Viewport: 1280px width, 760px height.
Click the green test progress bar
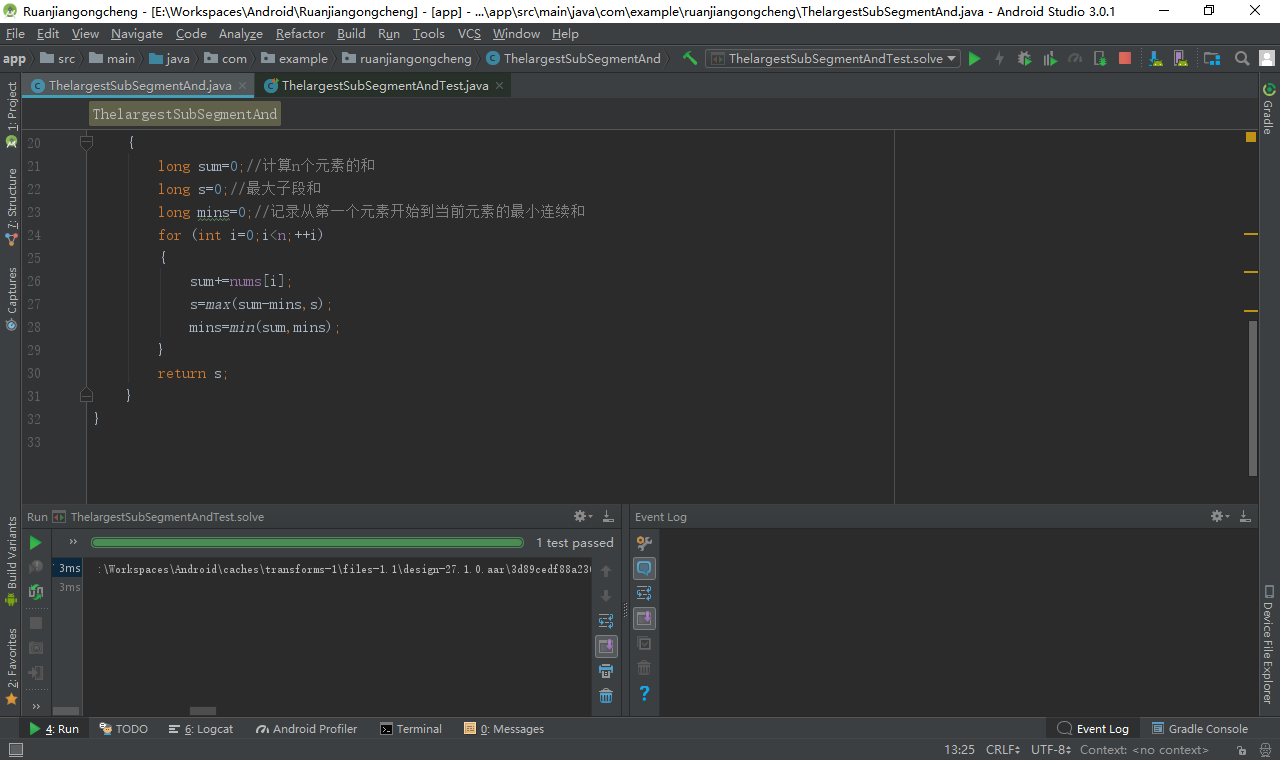(307, 543)
